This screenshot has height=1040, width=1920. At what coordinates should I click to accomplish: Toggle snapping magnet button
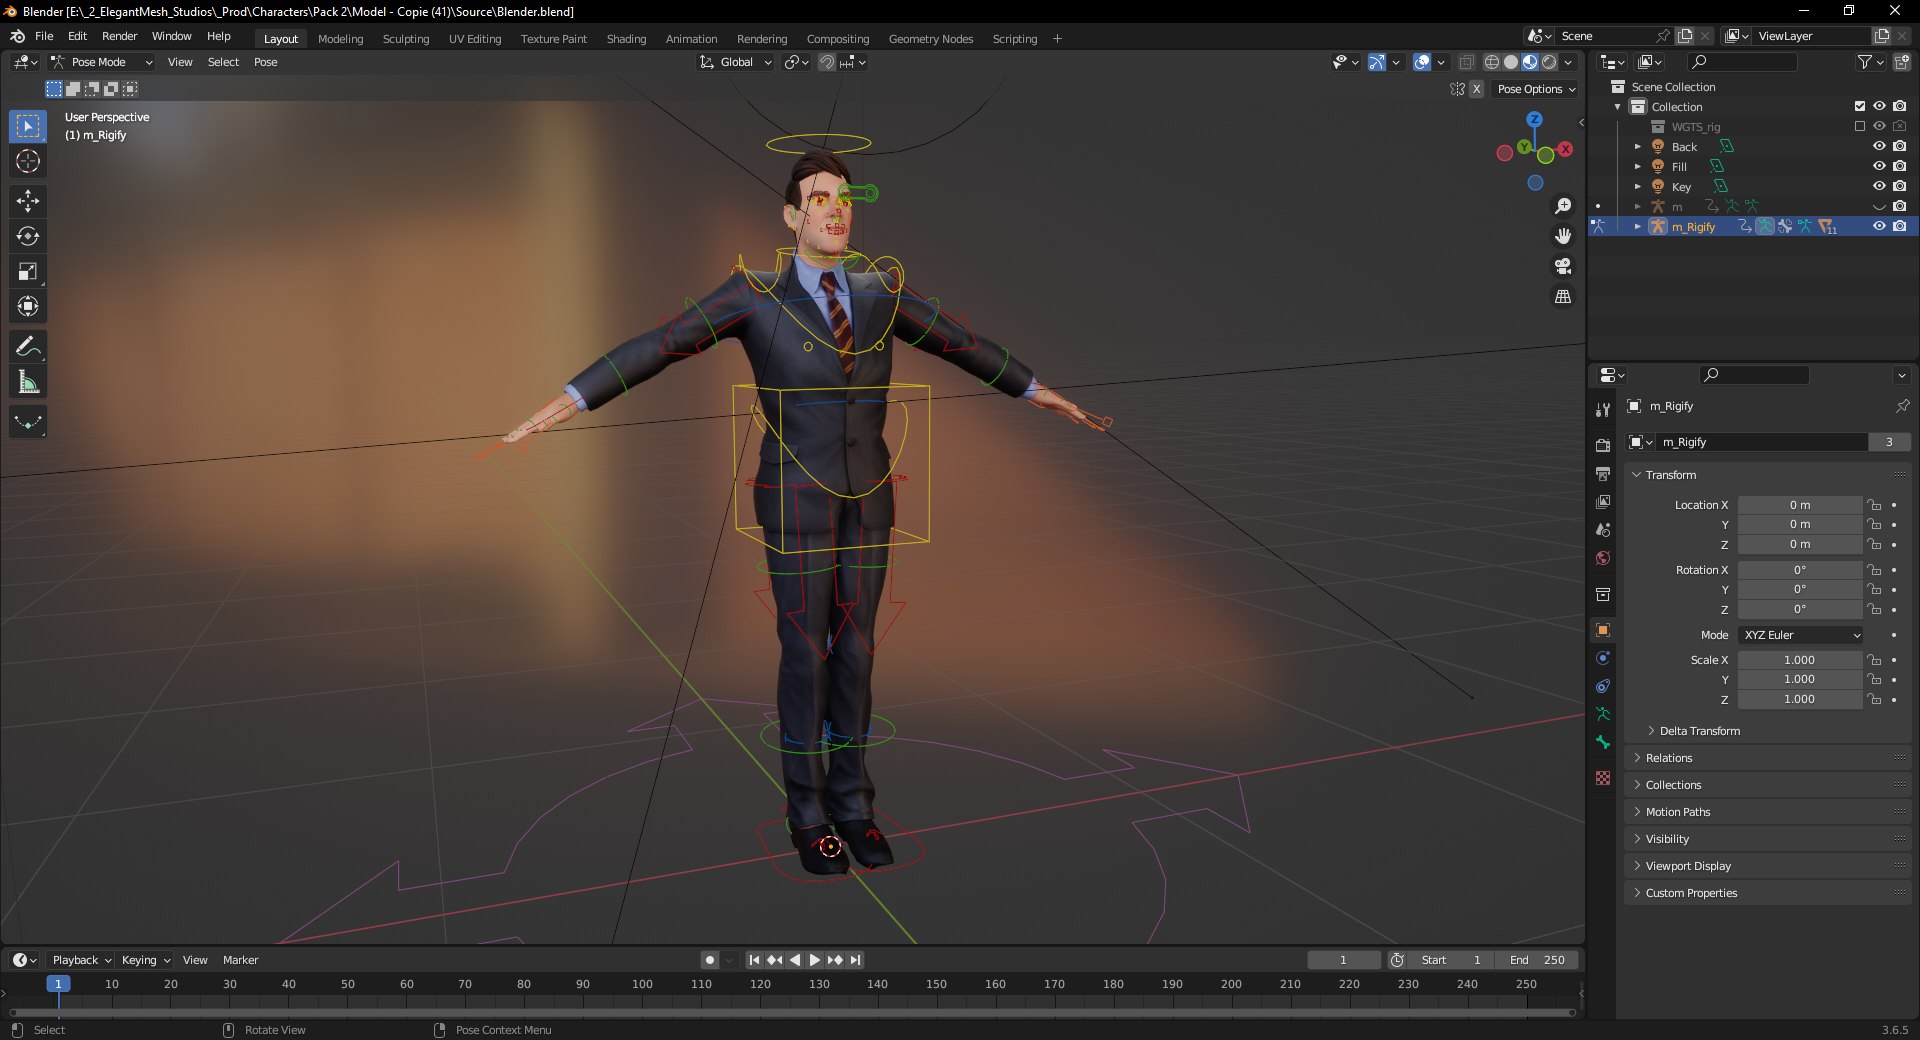point(827,62)
